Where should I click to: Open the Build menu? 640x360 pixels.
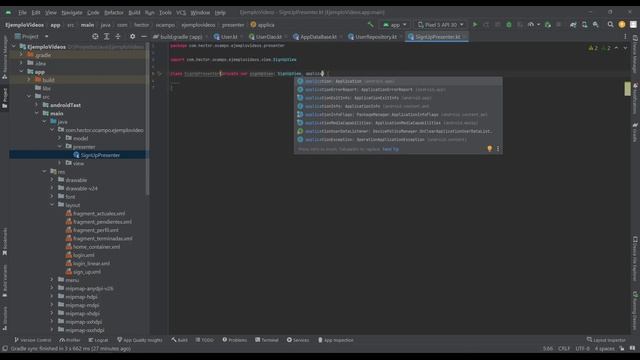coord(134,13)
